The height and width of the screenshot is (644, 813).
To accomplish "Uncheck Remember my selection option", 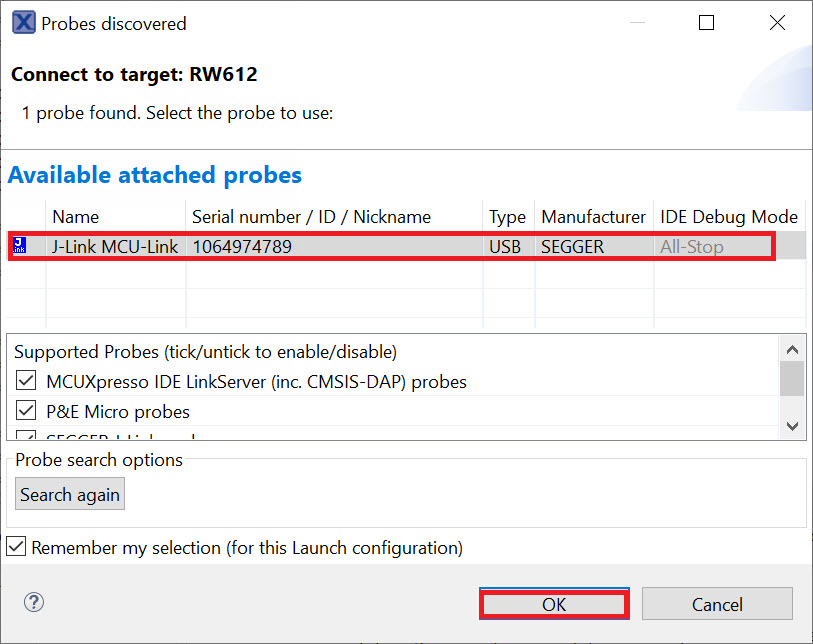I will [x=16, y=547].
